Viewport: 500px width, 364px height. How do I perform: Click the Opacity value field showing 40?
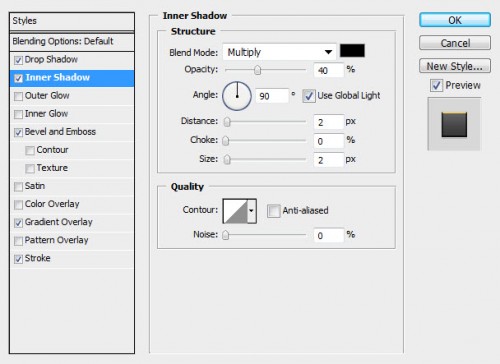pos(328,70)
